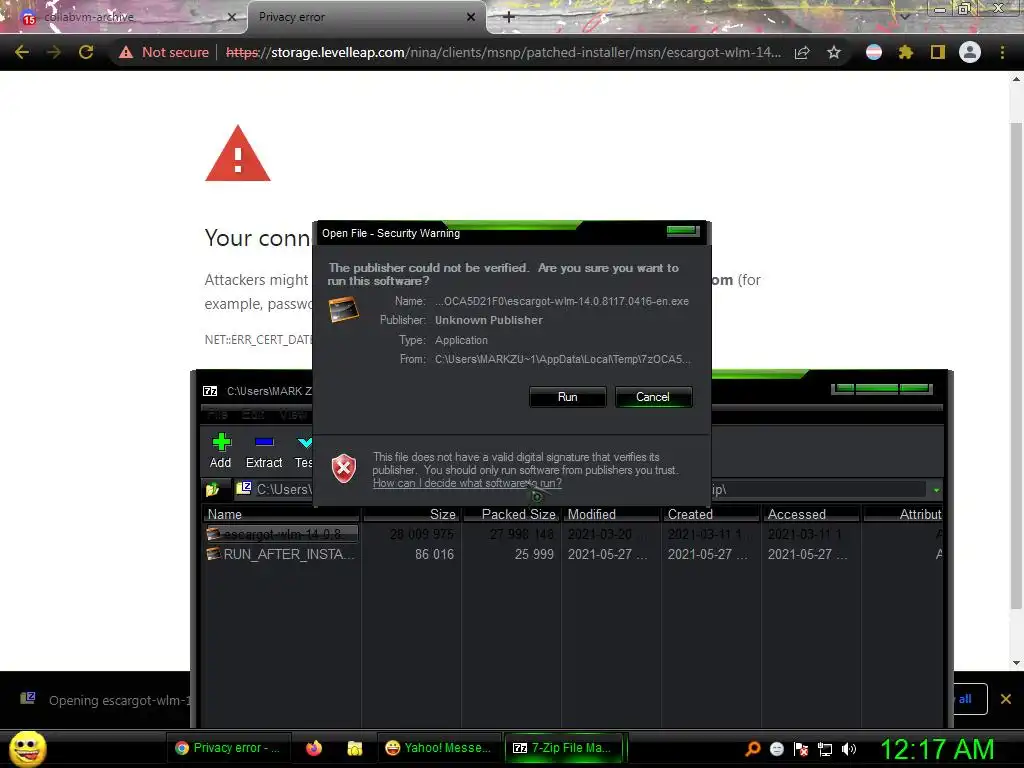Click the 7-Zip window title icon
The width and height of the screenshot is (1024, 768).
(x=210, y=391)
